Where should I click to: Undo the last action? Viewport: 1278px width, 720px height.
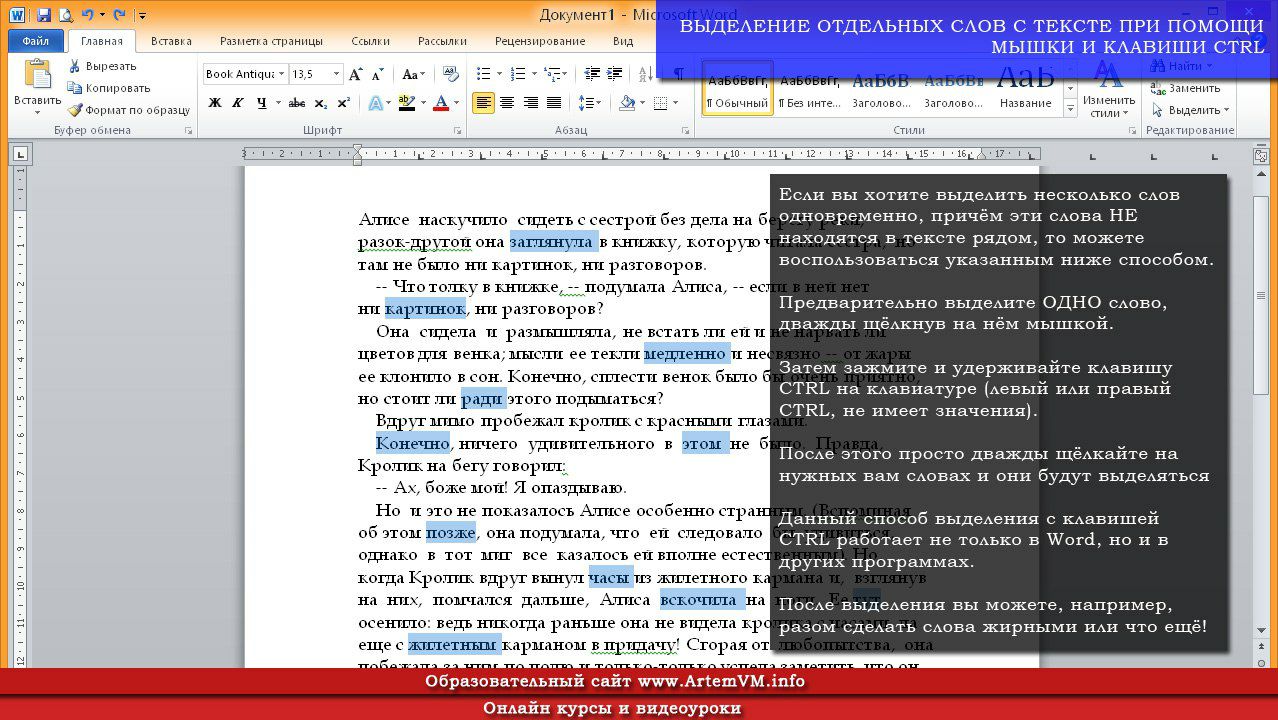tap(87, 15)
